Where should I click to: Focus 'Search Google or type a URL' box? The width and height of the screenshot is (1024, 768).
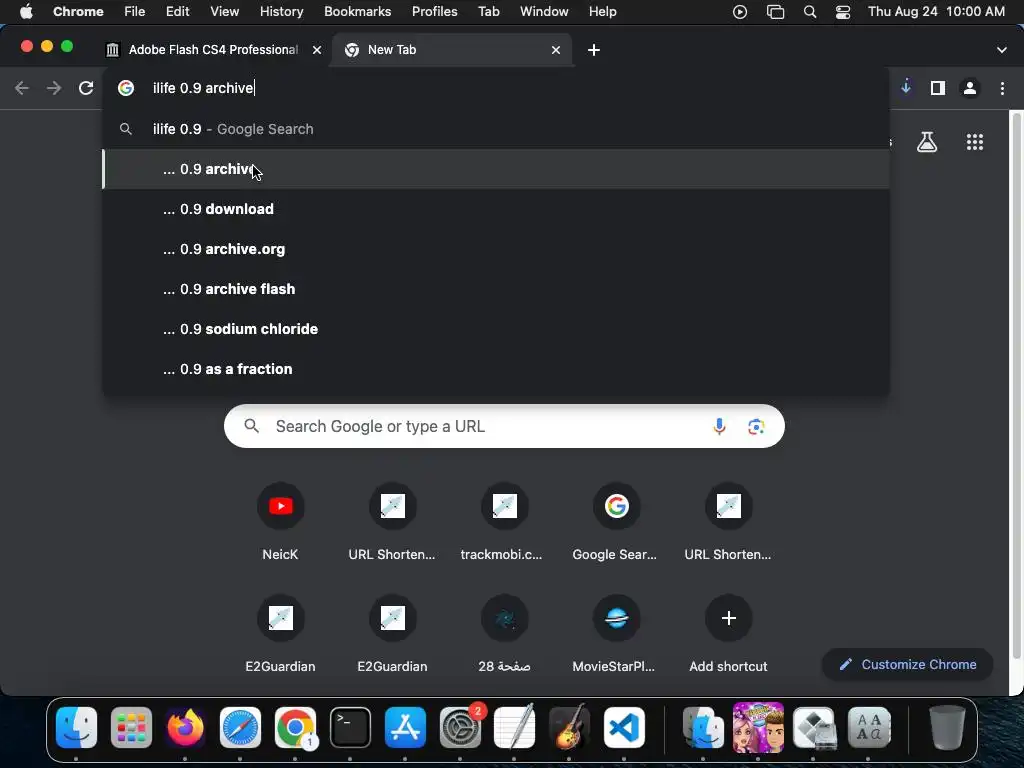coord(504,426)
